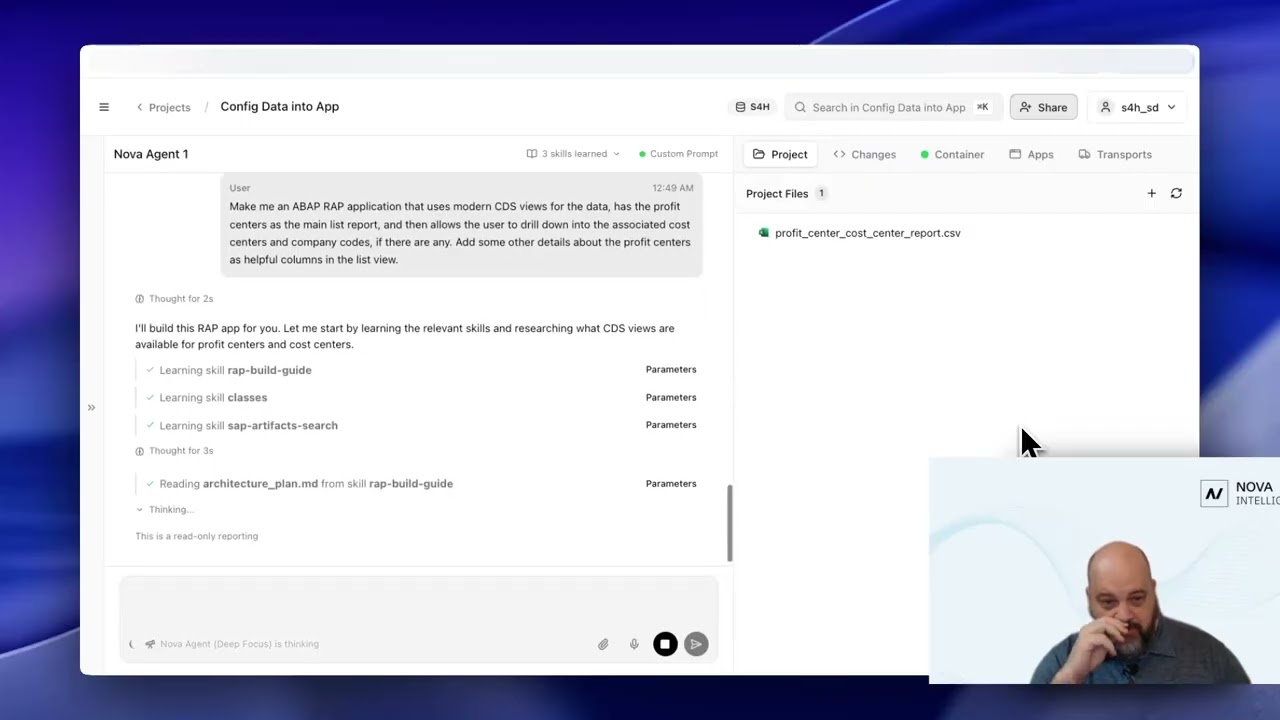Expand the 3 skills learned dropdown
The image size is (1280, 720).
tap(573, 154)
